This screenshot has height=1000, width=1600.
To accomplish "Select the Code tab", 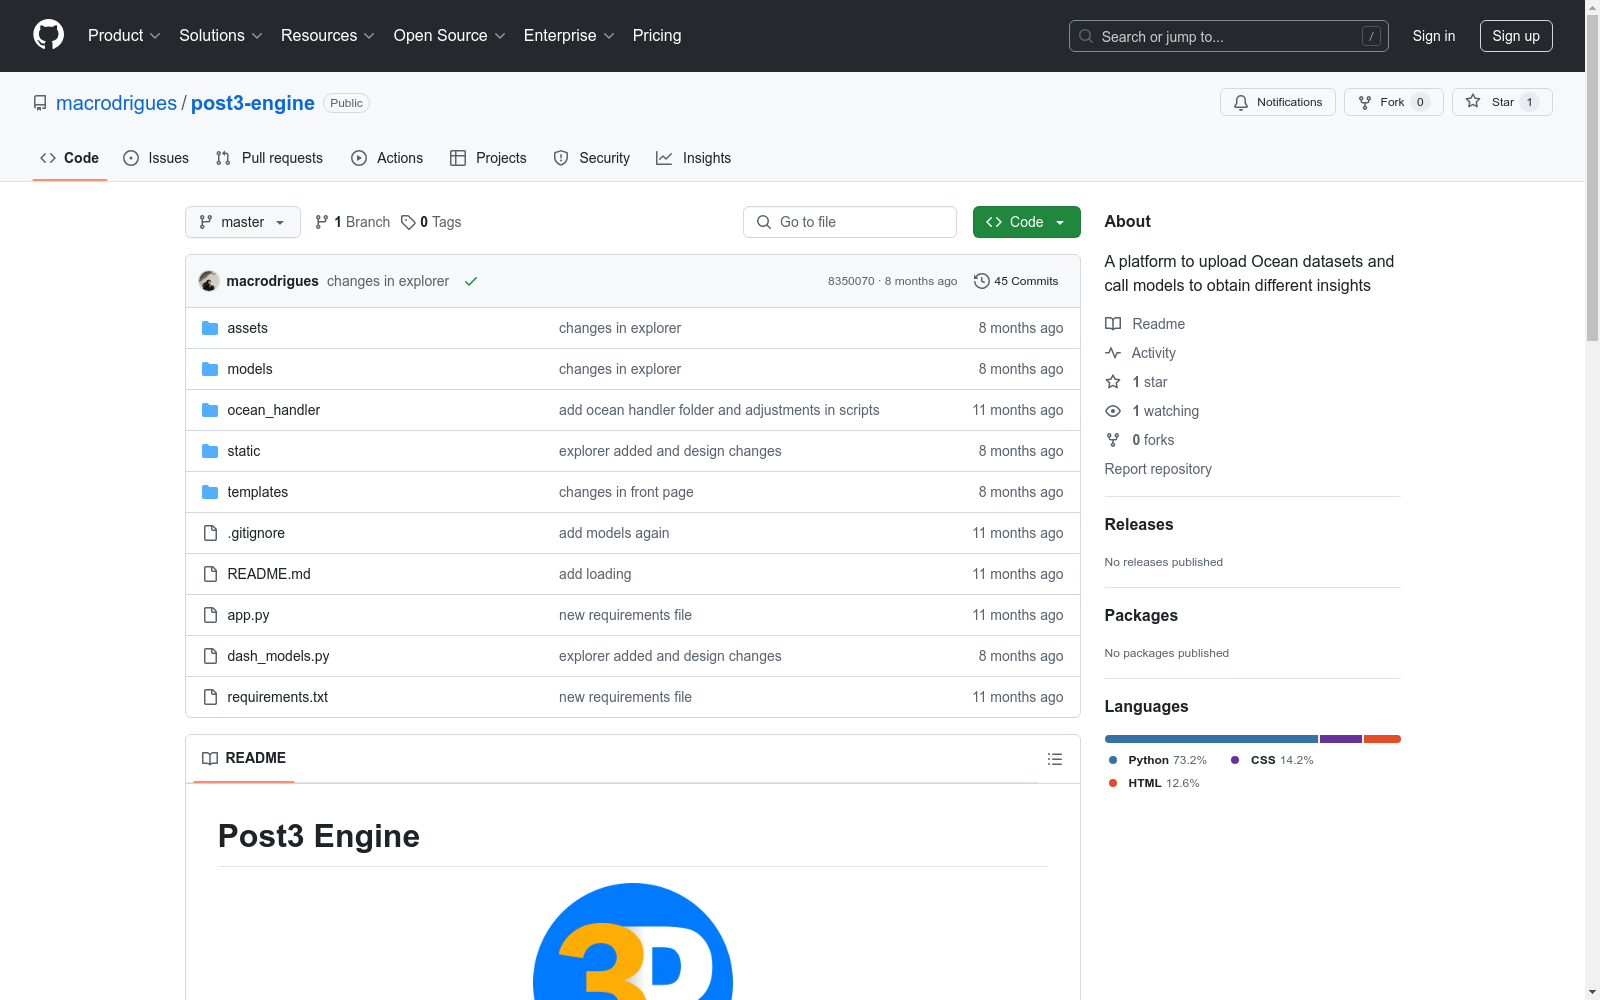I will coord(70,158).
